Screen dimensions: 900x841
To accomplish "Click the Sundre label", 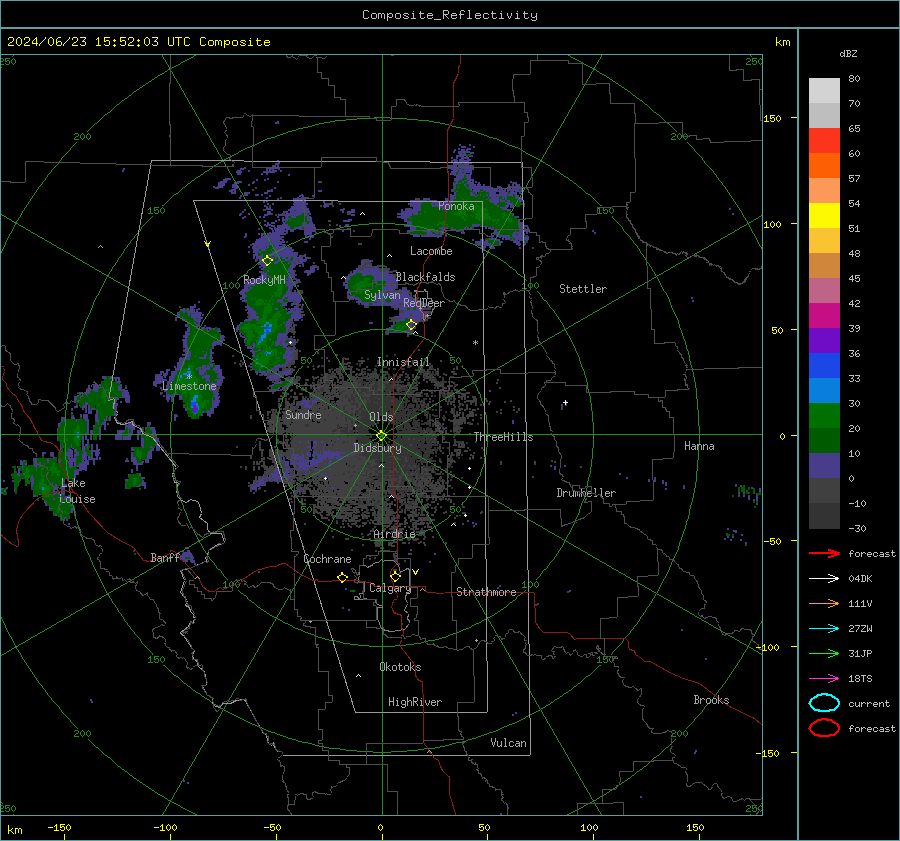I will [303, 414].
